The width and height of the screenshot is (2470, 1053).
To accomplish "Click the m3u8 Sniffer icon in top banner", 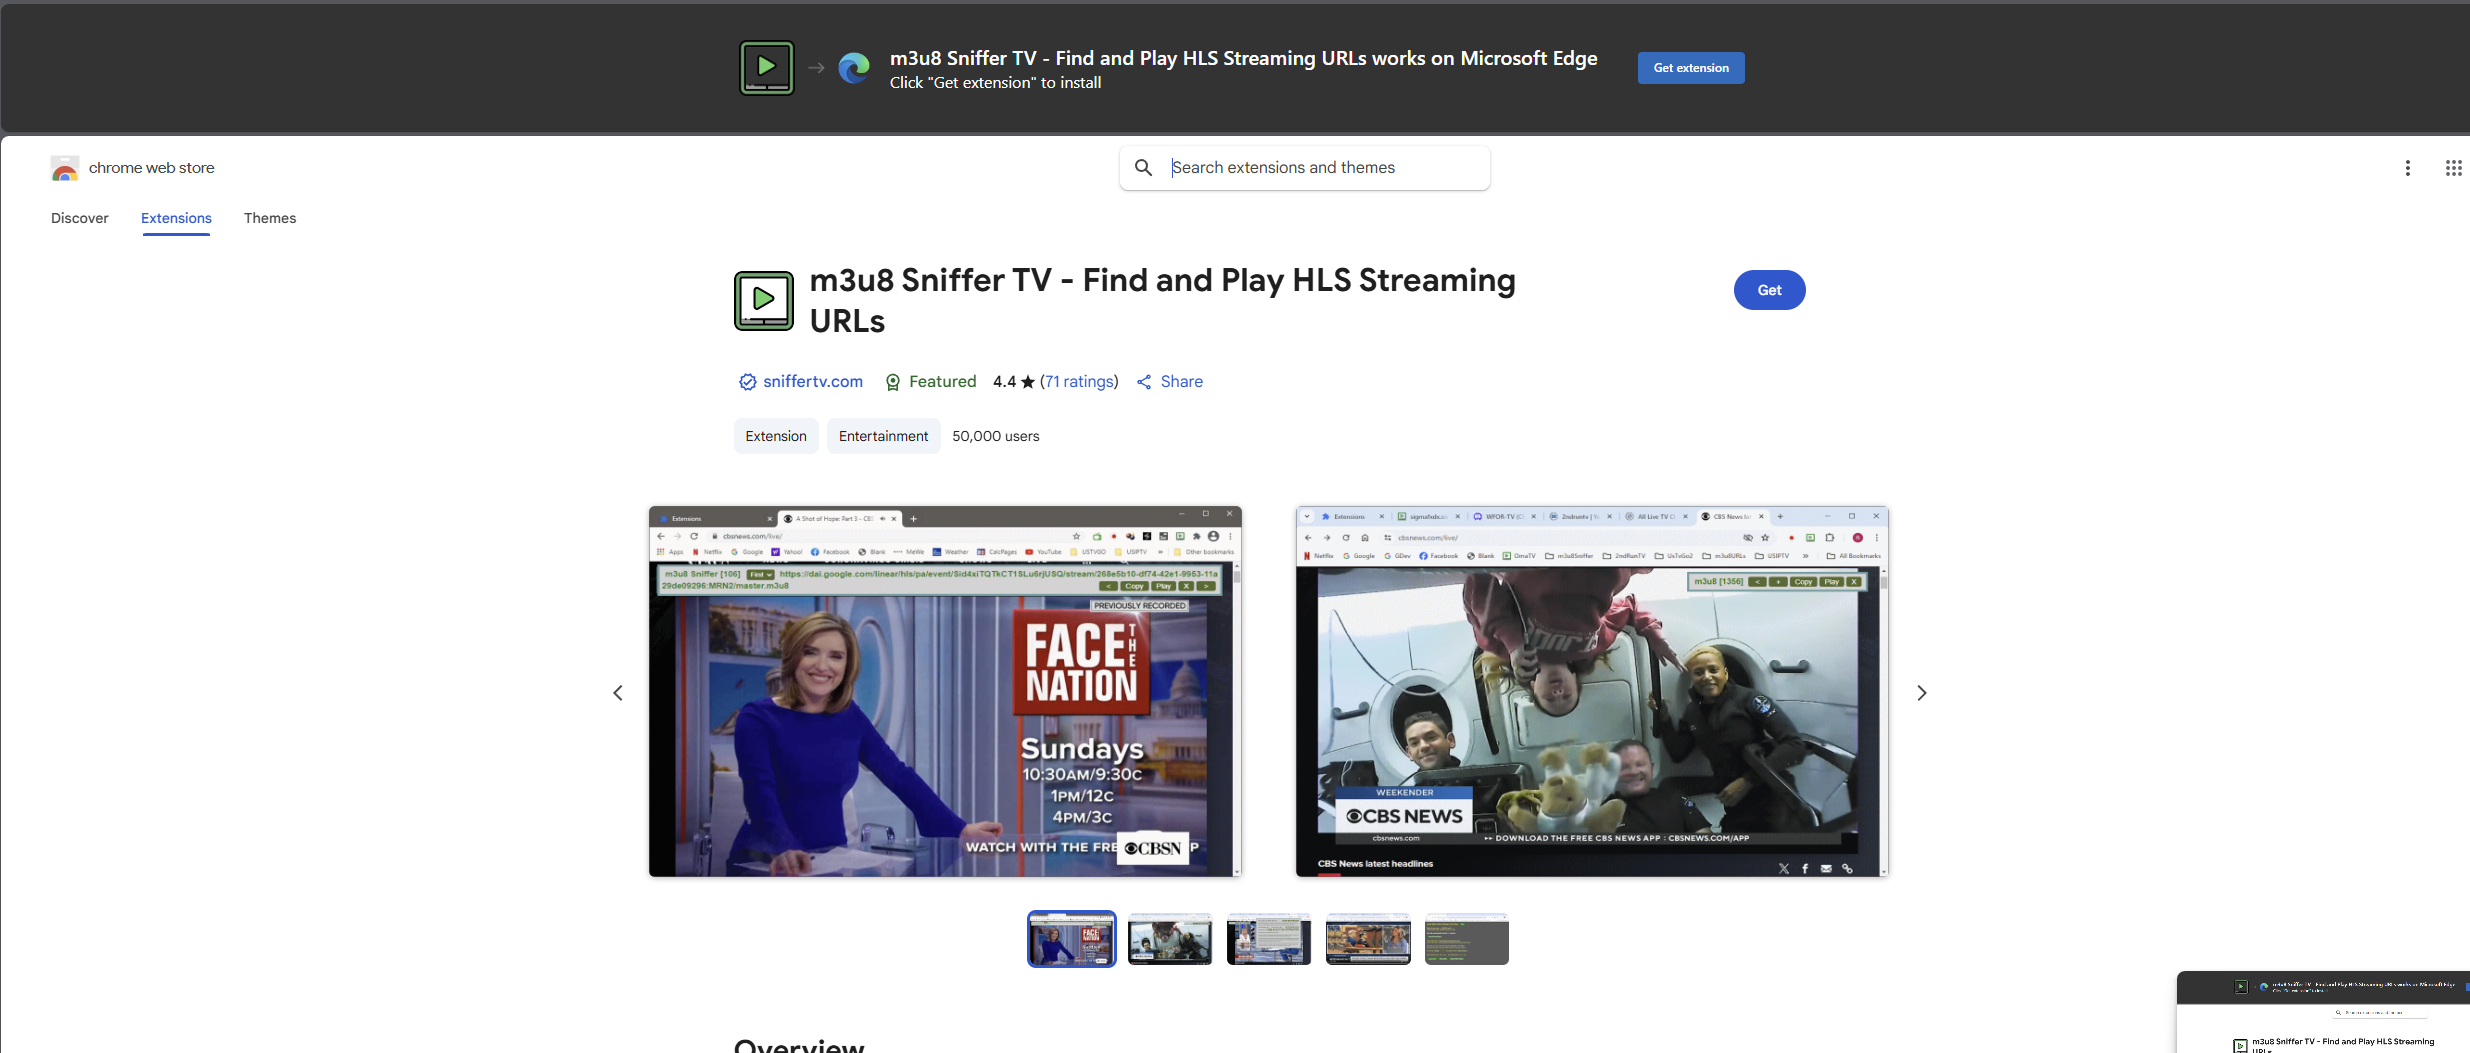I will coord(766,68).
